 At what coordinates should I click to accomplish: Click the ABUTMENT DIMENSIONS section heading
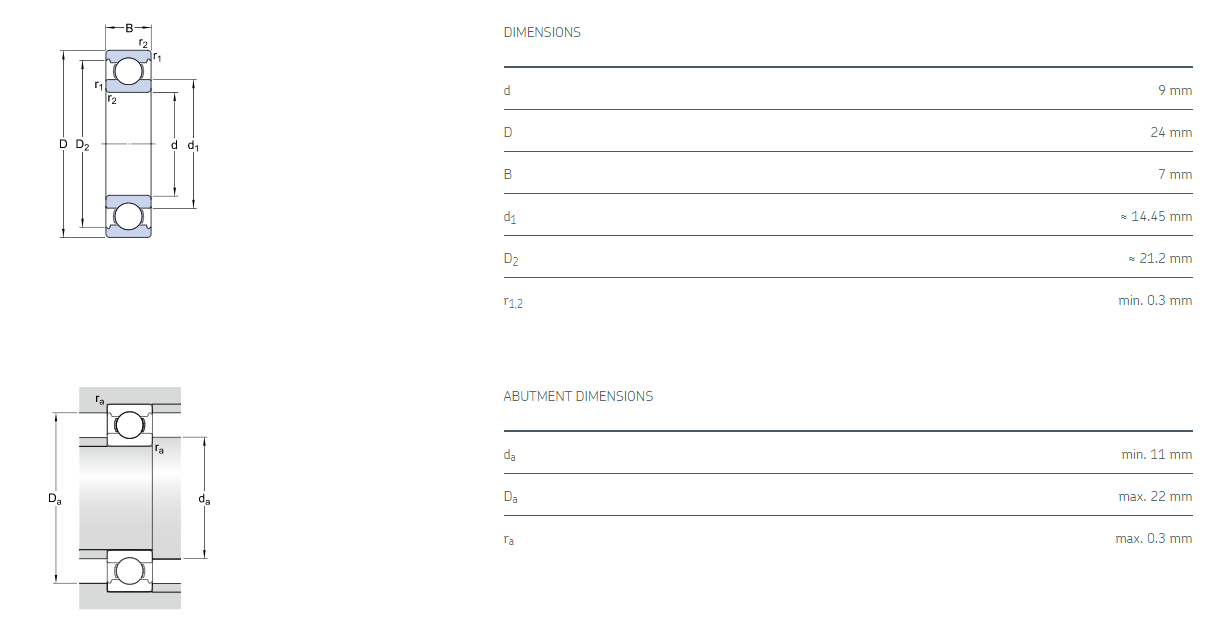point(578,396)
